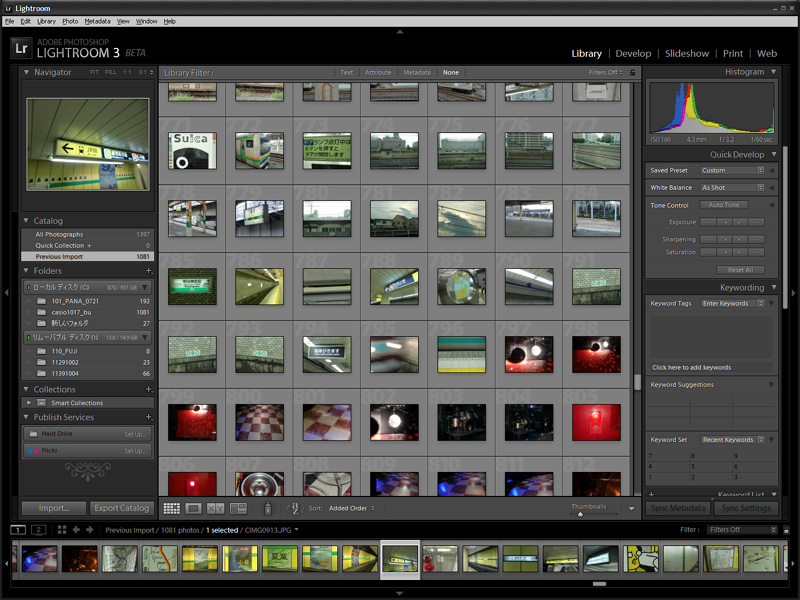800x600 pixels.
Task: Select the Grid view icon
Action: click(171, 508)
